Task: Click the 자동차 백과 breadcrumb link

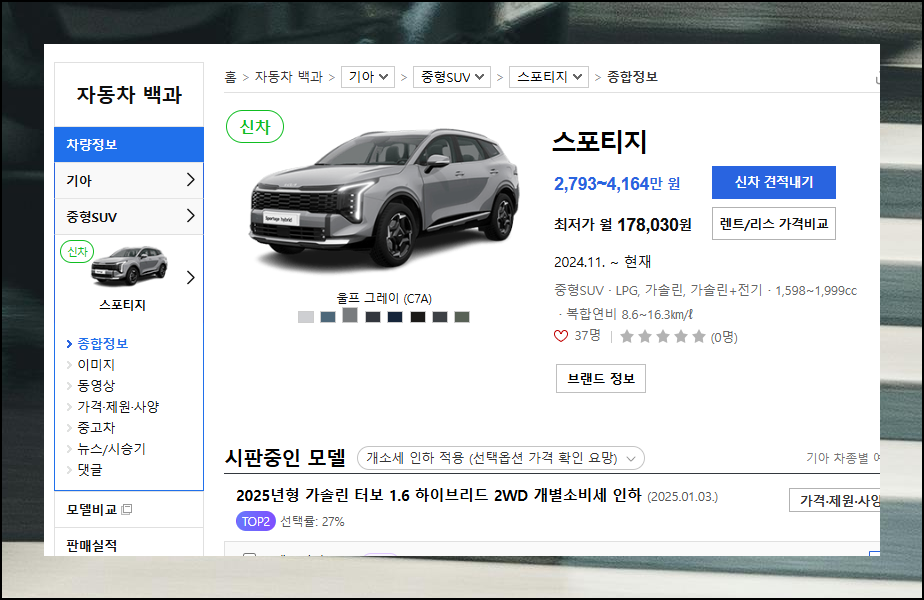Action: point(289,77)
